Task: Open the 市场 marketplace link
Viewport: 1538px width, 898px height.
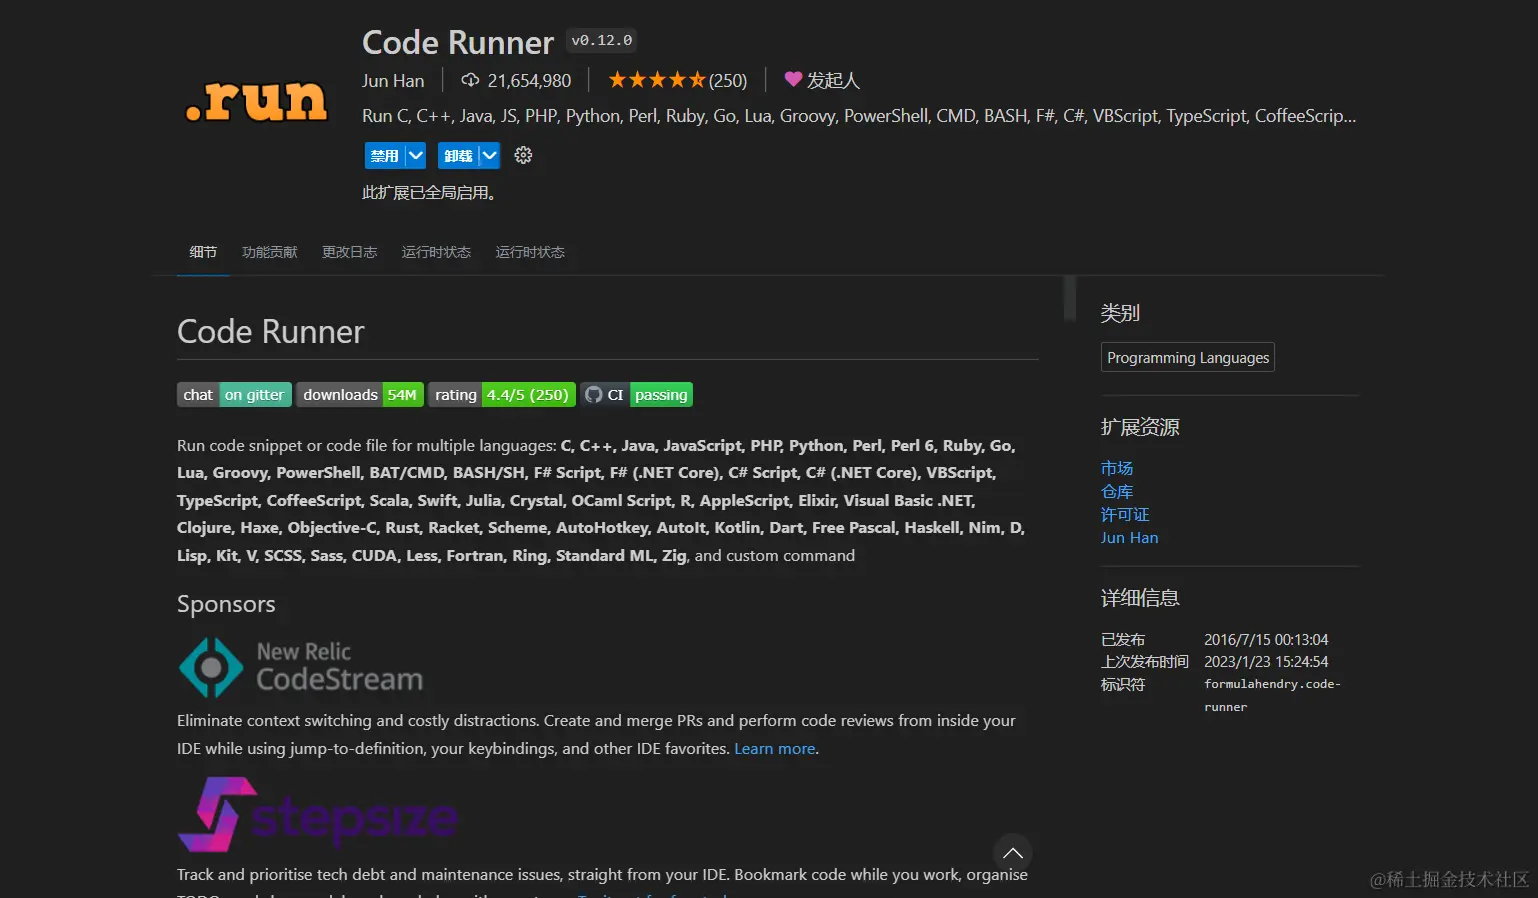Action: click(x=1117, y=468)
